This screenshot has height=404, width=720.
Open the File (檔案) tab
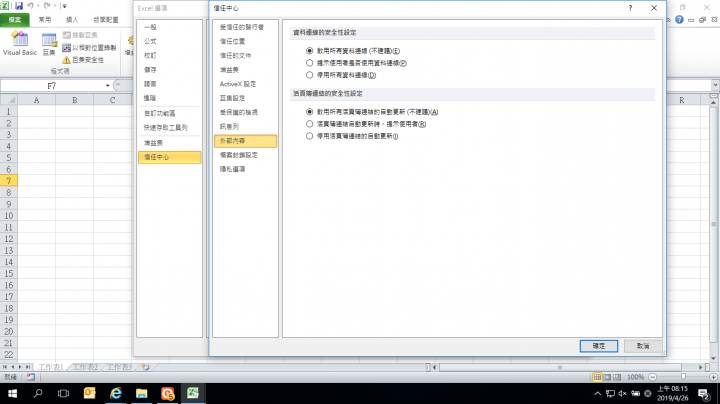(x=15, y=20)
